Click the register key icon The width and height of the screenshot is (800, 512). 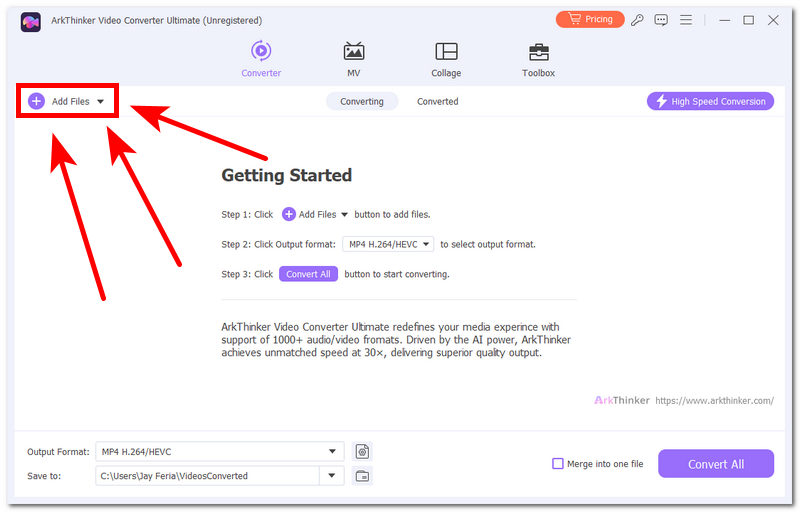click(637, 20)
